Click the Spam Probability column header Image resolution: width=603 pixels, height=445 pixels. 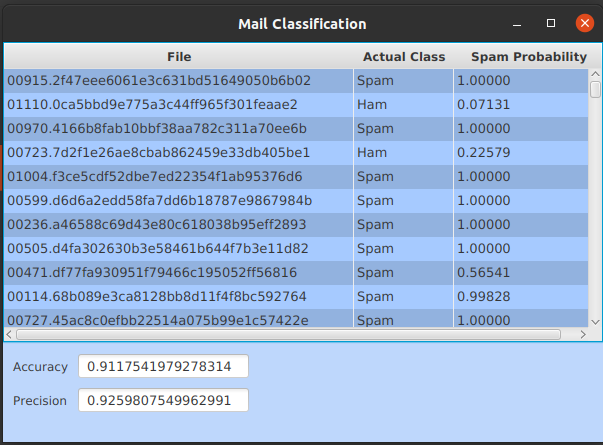tap(520, 57)
